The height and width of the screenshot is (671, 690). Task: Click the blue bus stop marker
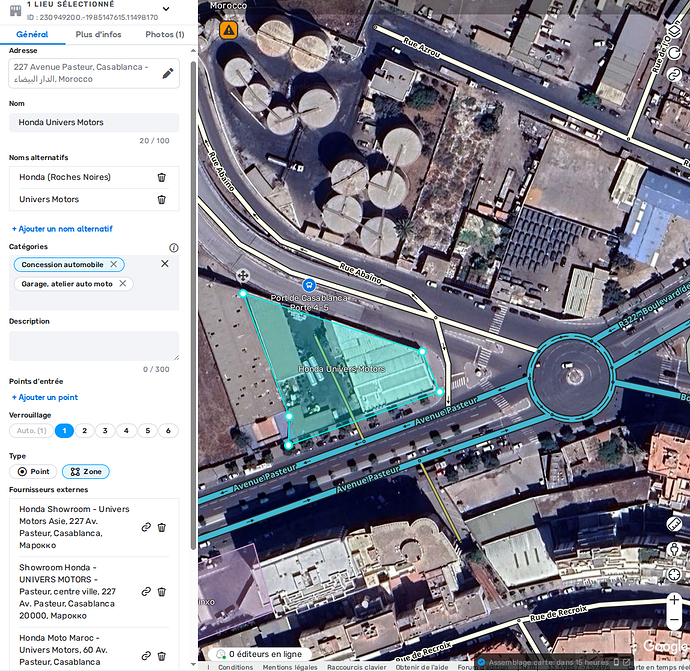click(x=309, y=285)
